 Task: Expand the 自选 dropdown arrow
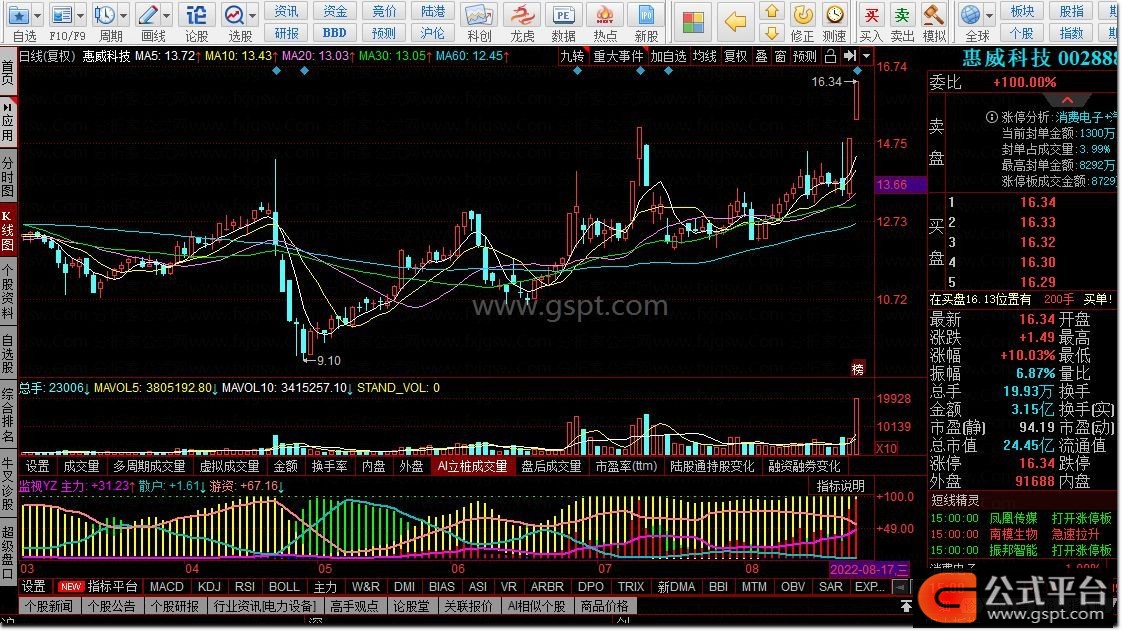[x=38, y=15]
